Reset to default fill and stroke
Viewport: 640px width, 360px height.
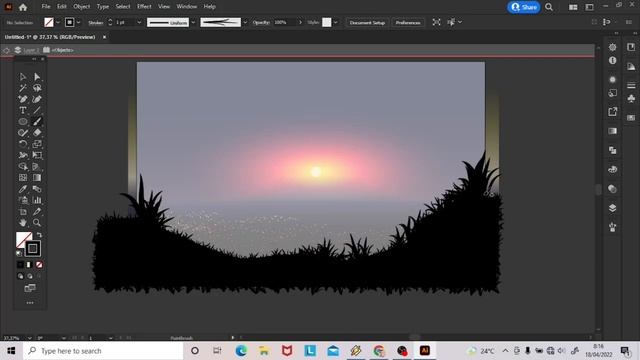pos(19,253)
